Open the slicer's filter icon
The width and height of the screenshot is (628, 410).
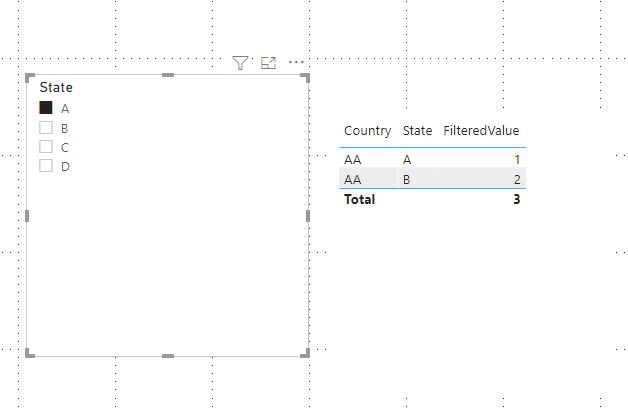(x=240, y=63)
